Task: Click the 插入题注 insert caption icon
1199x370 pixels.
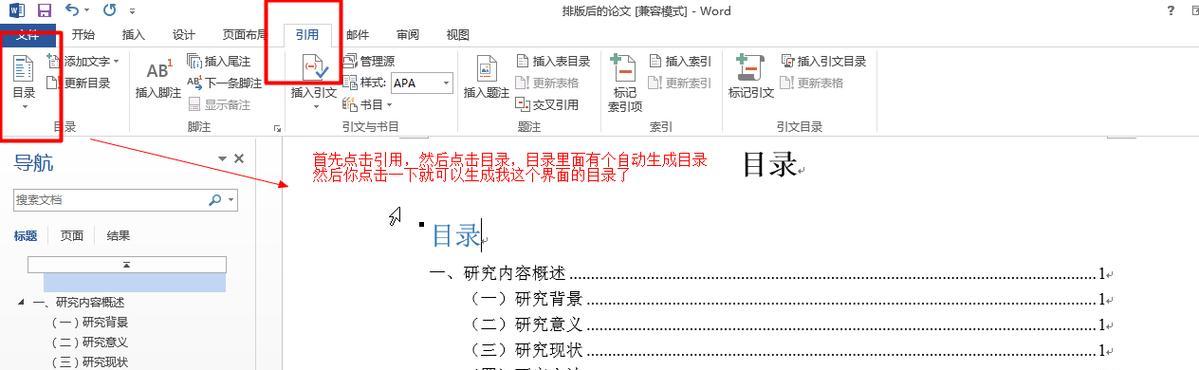Action: (486, 80)
